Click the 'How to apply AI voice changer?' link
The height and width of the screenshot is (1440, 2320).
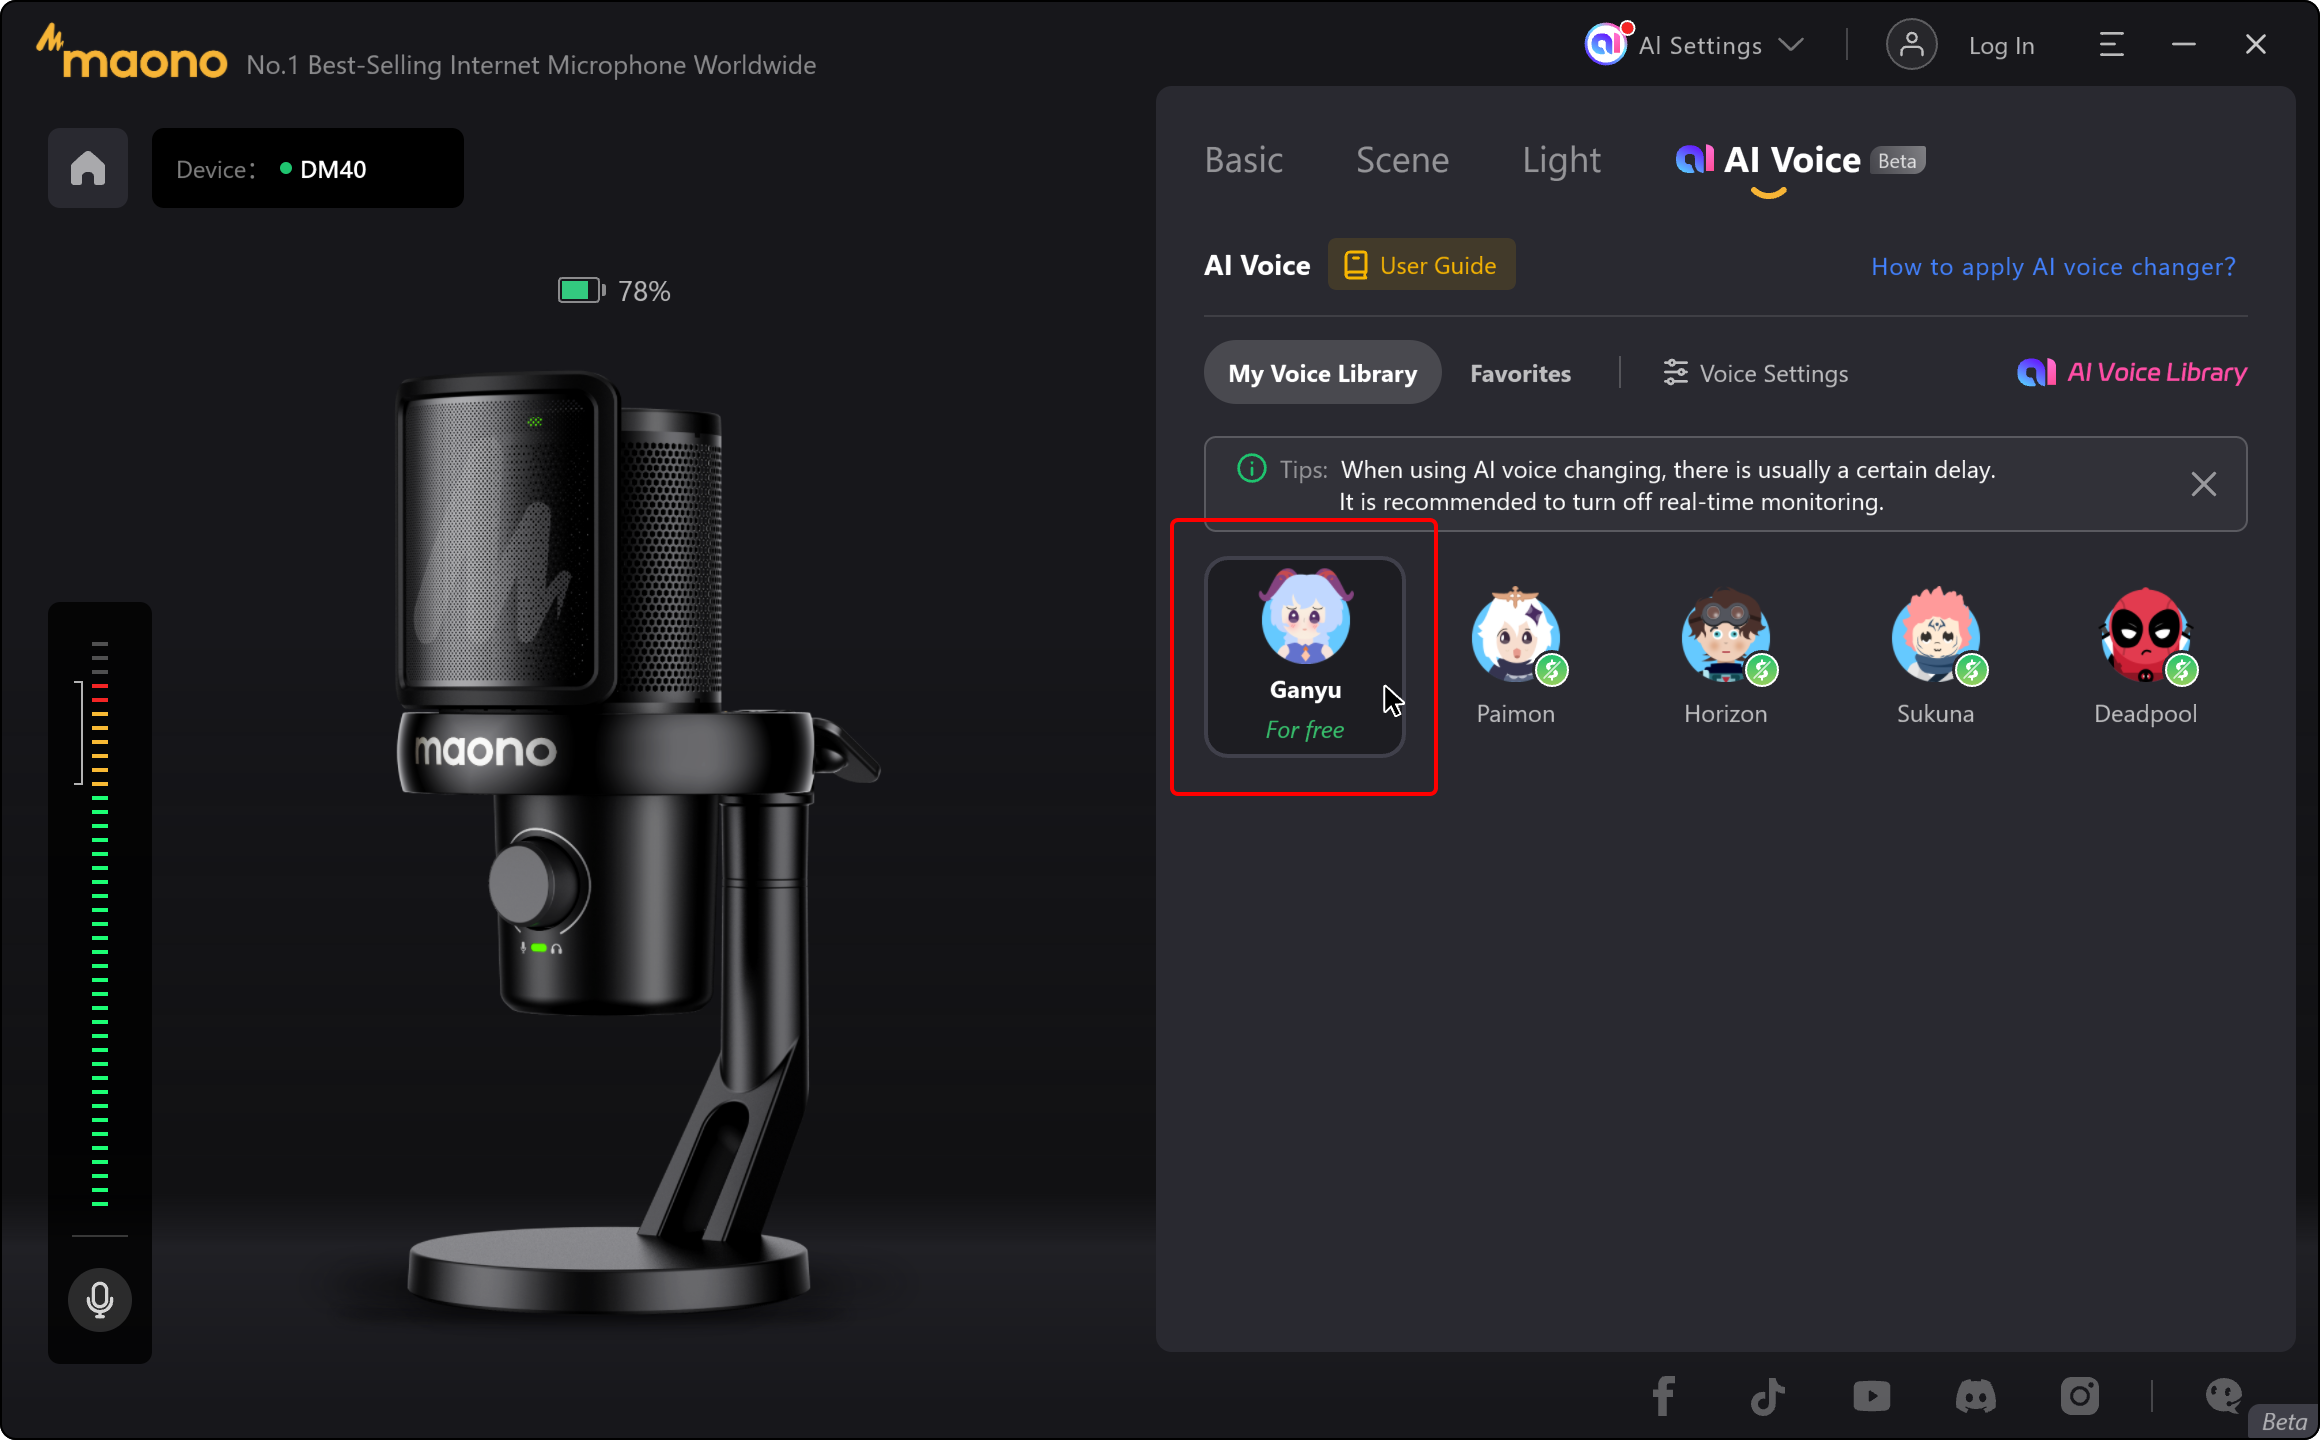2052,266
